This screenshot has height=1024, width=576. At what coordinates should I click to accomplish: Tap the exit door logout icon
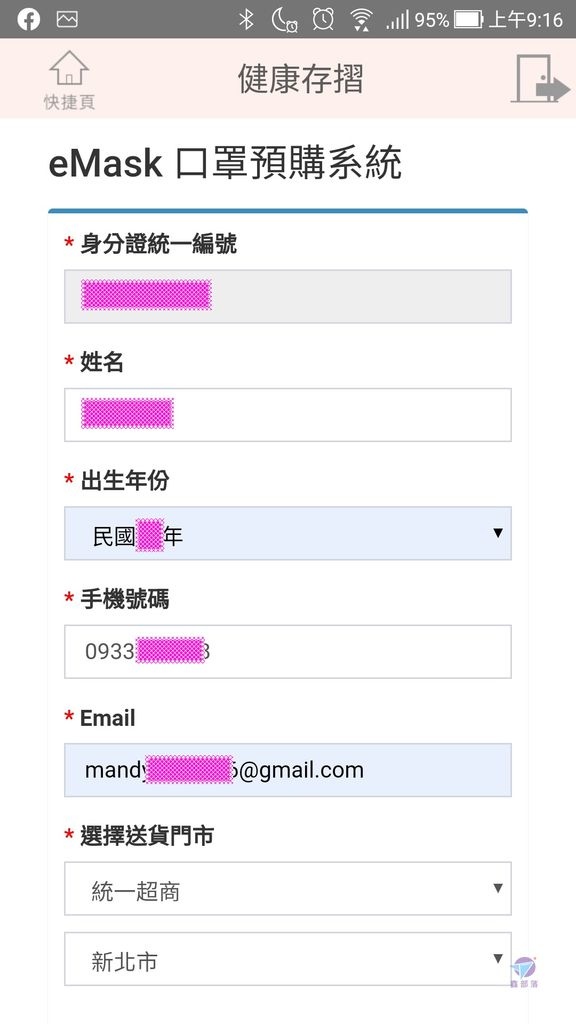[540, 78]
